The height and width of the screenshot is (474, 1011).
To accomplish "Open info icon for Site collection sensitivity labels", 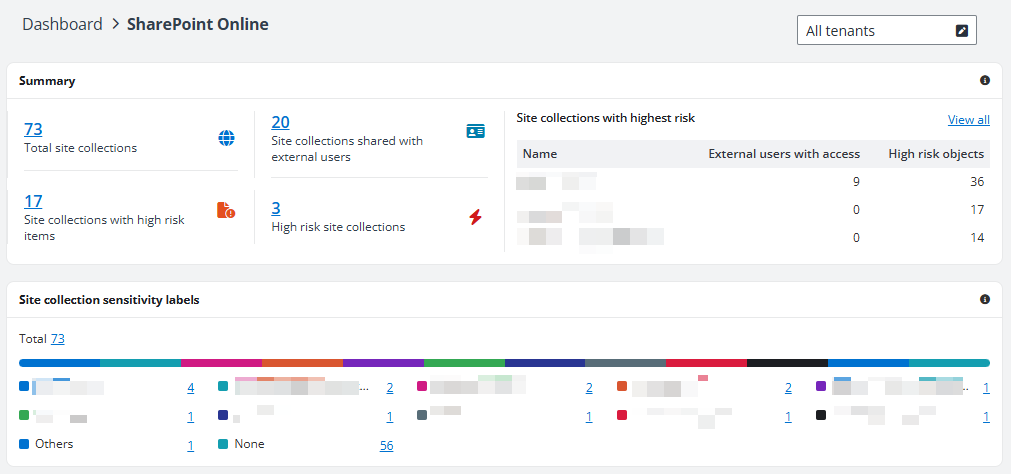I will 985,299.
